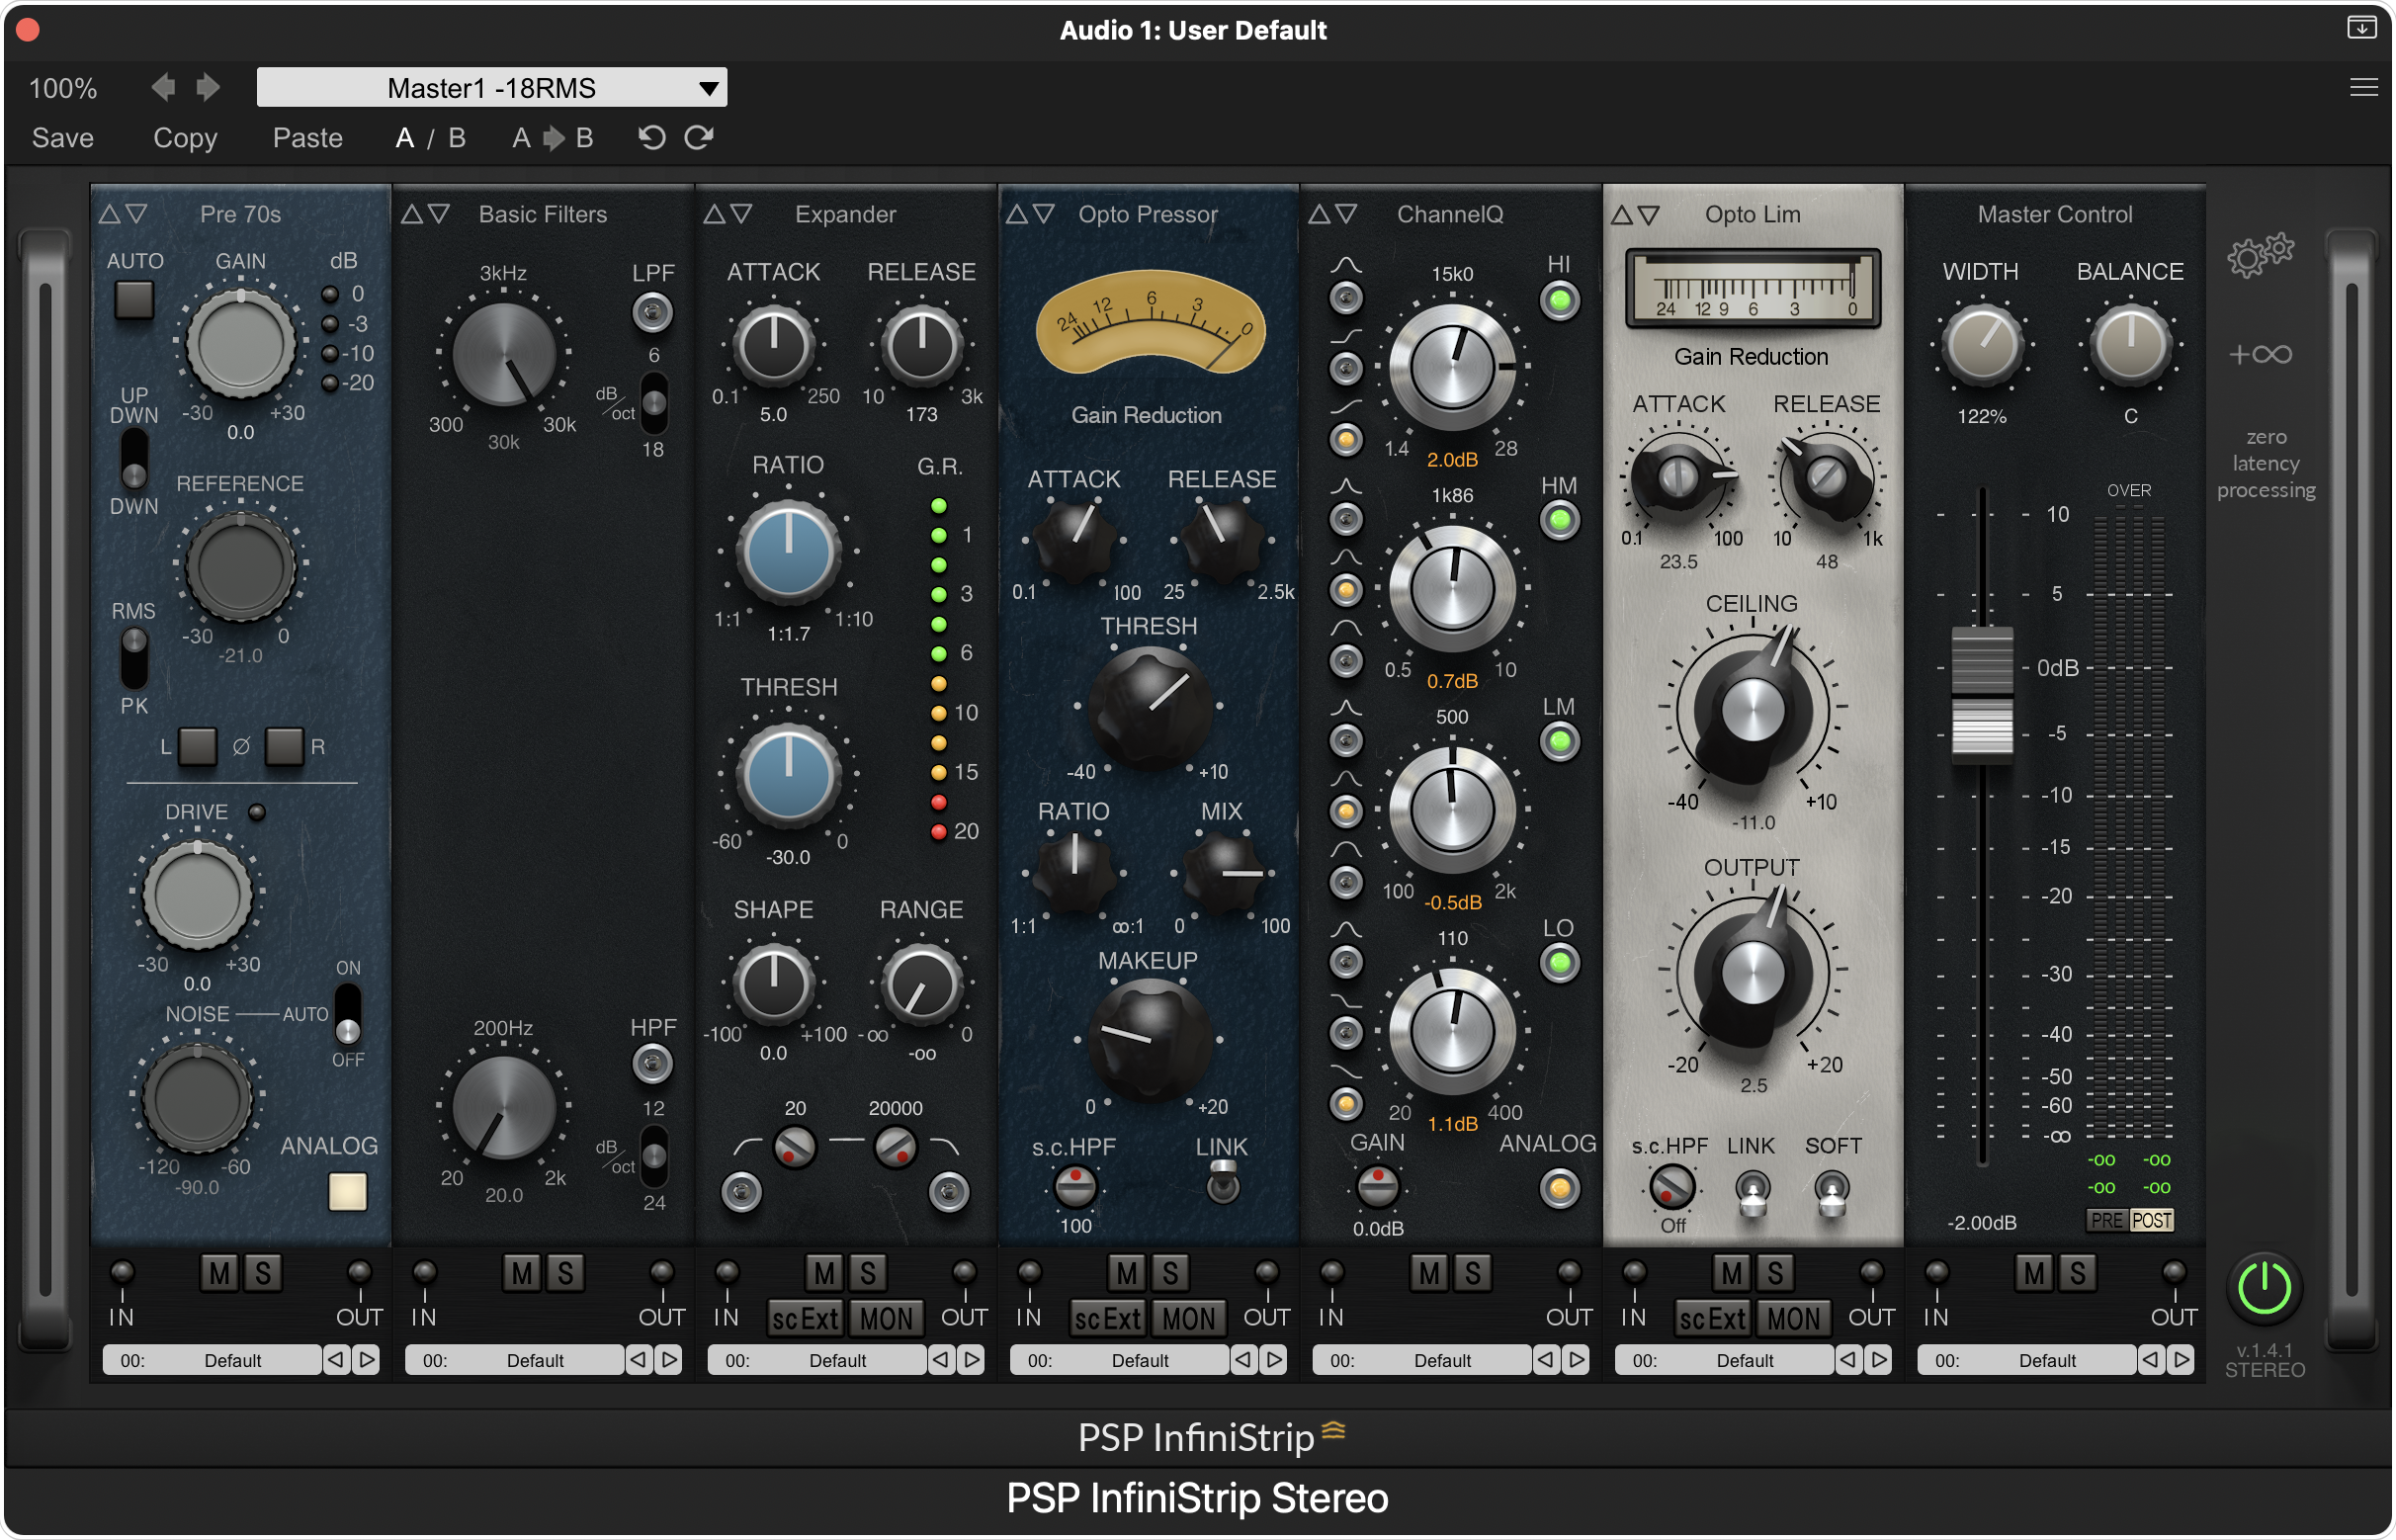
Task: Click Copy in the top toolbar
Action: [x=185, y=138]
